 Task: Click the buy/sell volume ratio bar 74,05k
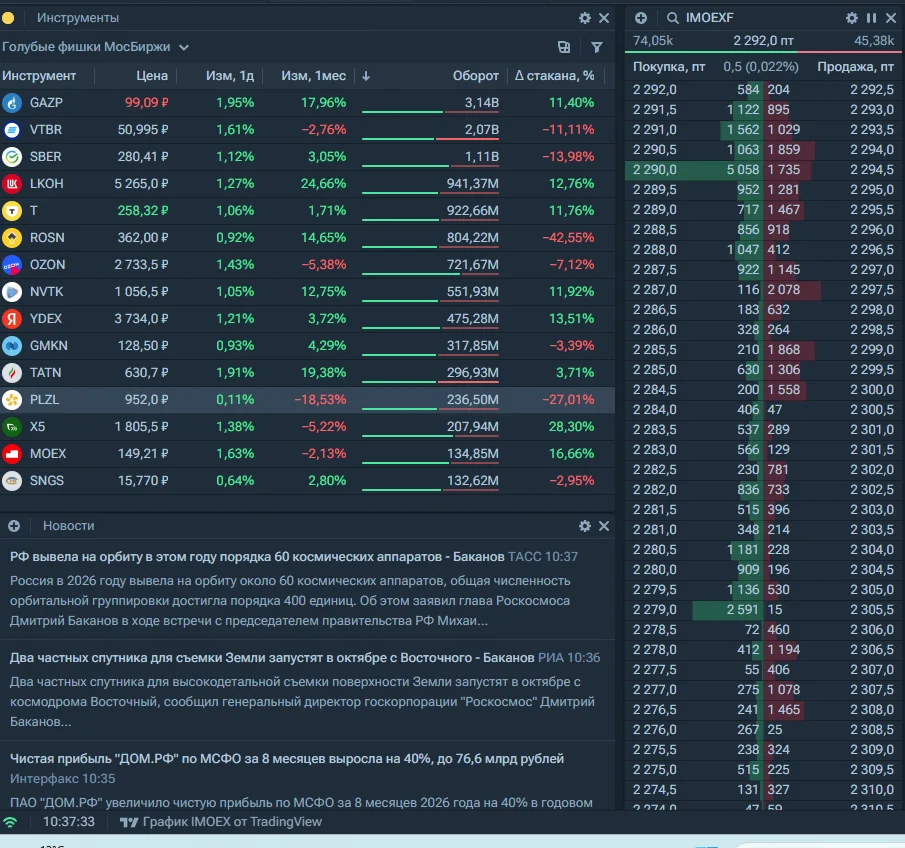pyautogui.click(x=763, y=52)
